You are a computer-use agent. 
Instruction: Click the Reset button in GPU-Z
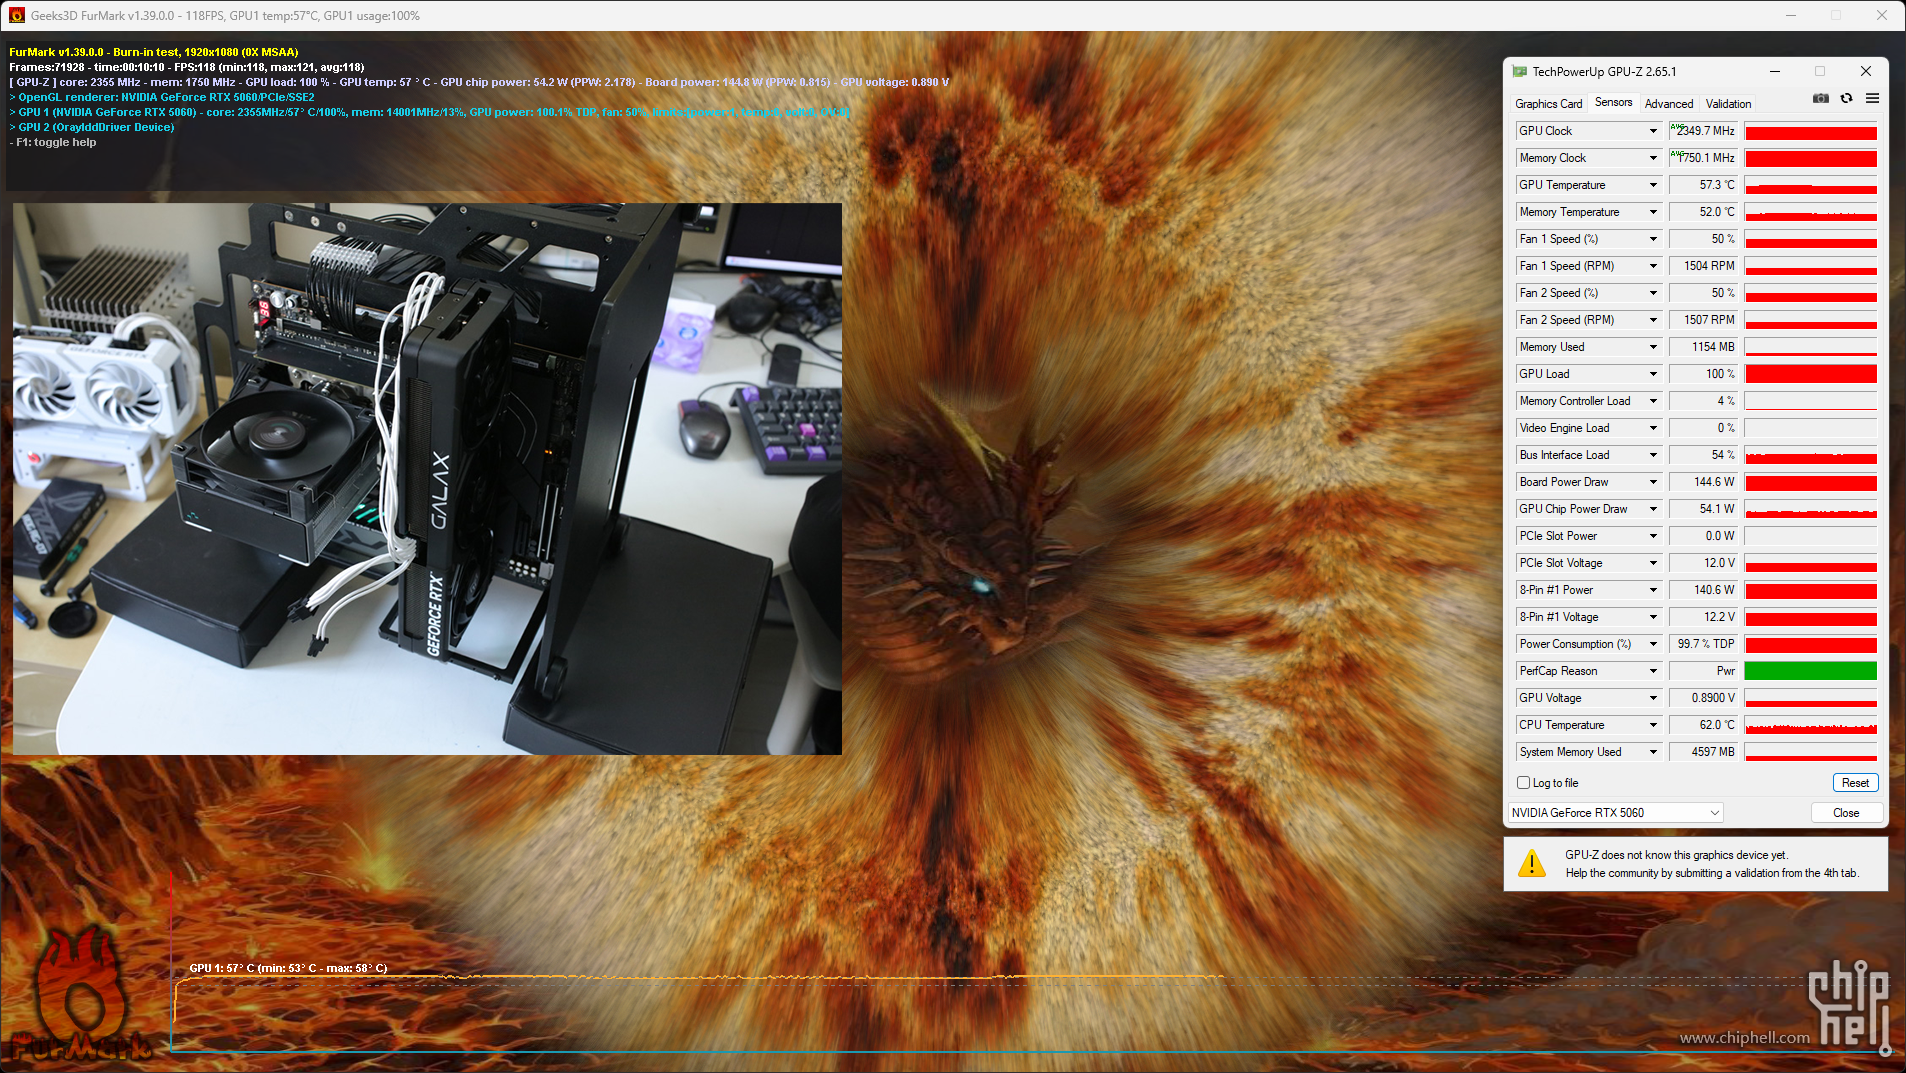[x=1855, y=783]
